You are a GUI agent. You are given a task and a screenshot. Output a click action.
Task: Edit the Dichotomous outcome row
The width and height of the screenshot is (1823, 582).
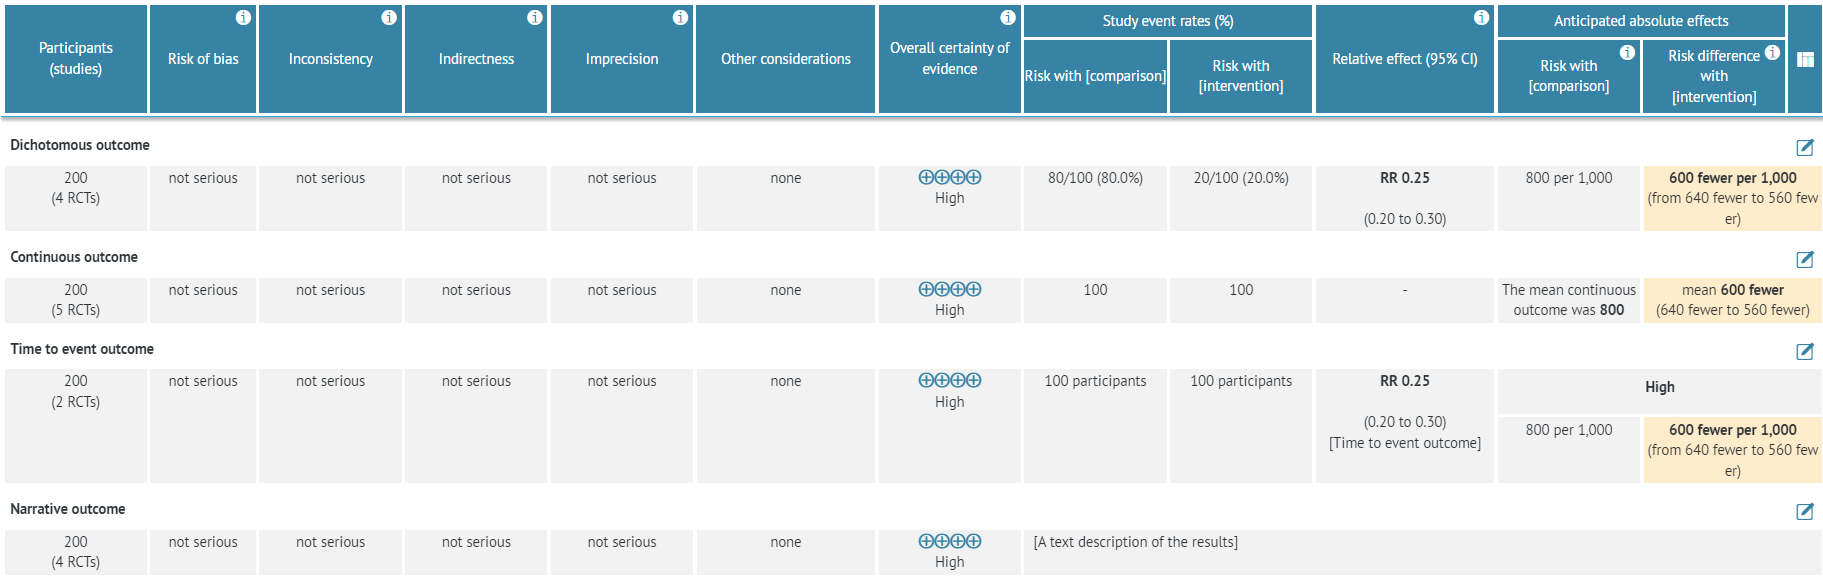coord(1805,147)
